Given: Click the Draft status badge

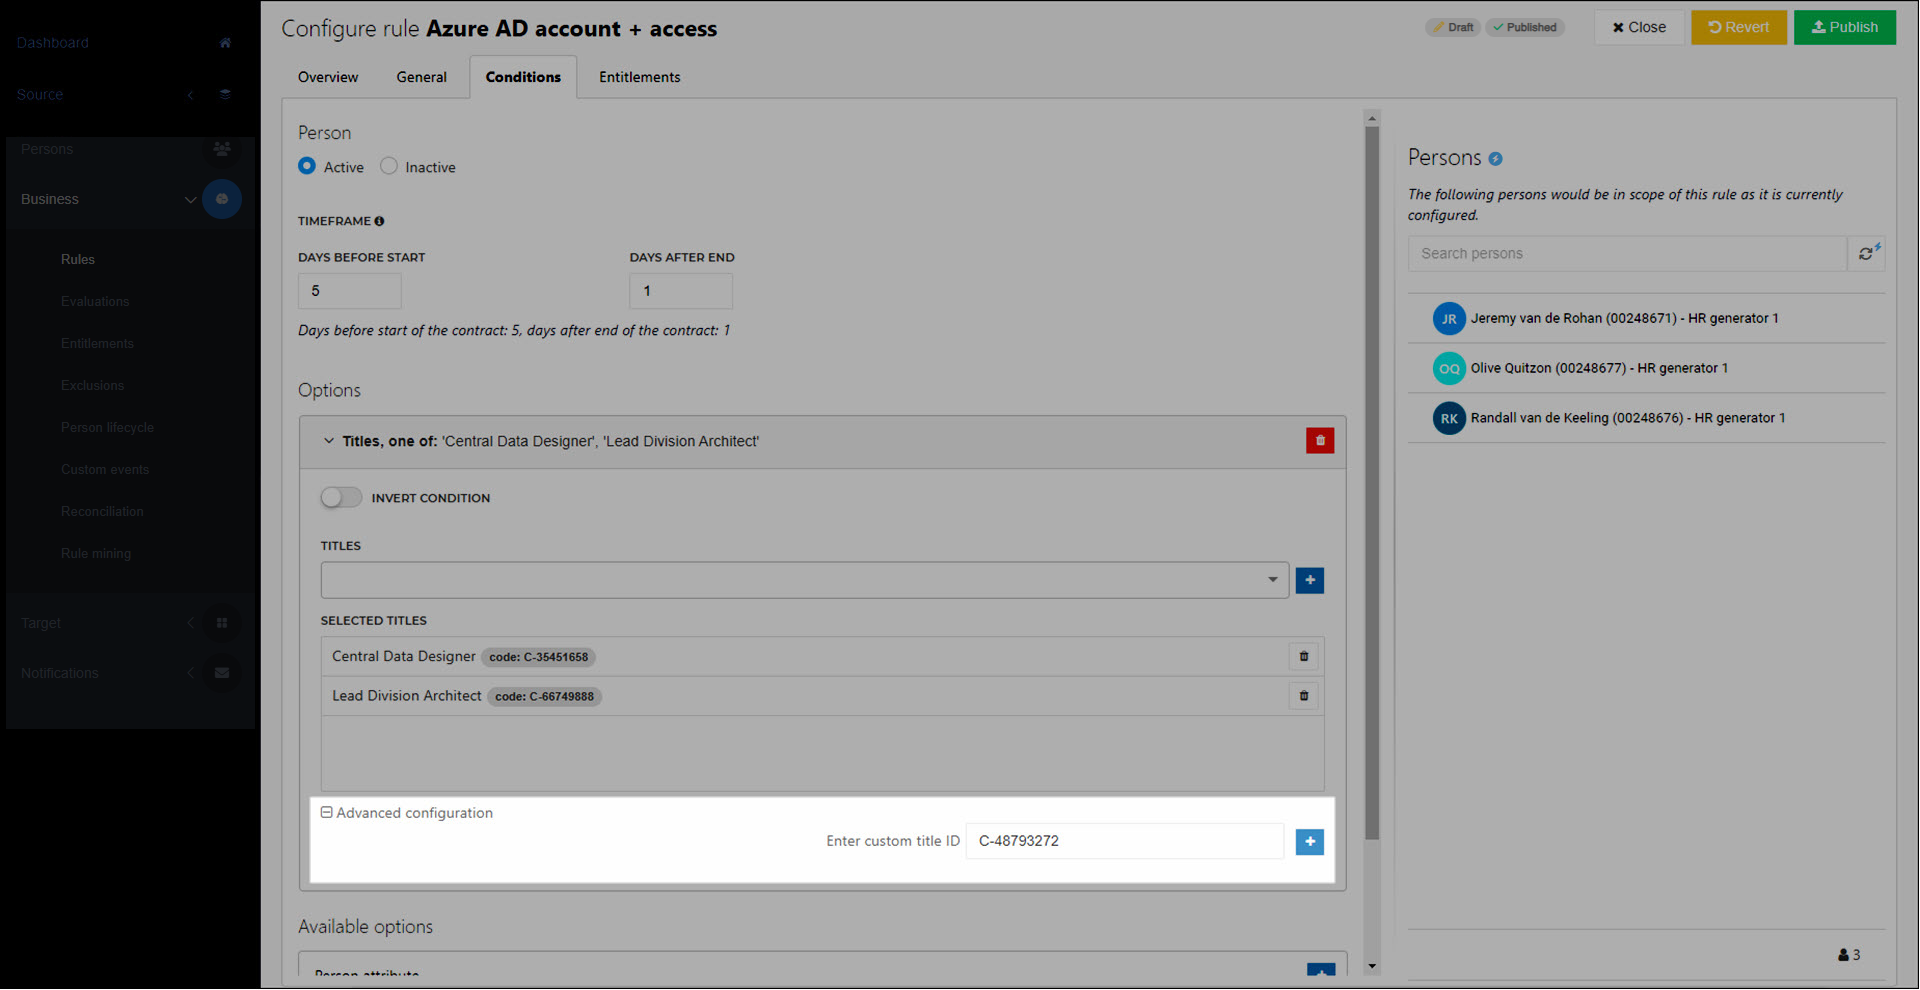Looking at the screenshot, I should [x=1453, y=27].
